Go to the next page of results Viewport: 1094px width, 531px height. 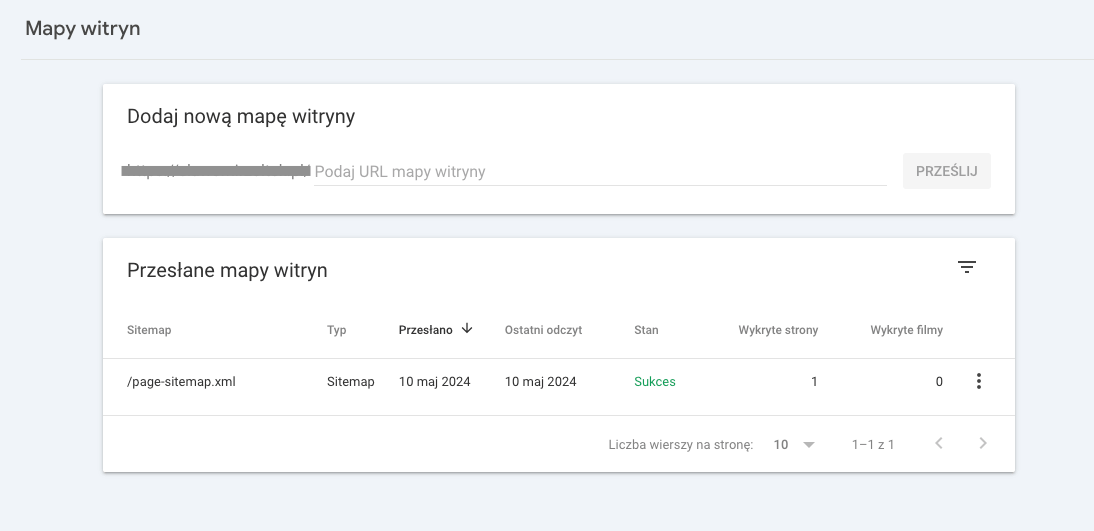click(x=983, y=444)
